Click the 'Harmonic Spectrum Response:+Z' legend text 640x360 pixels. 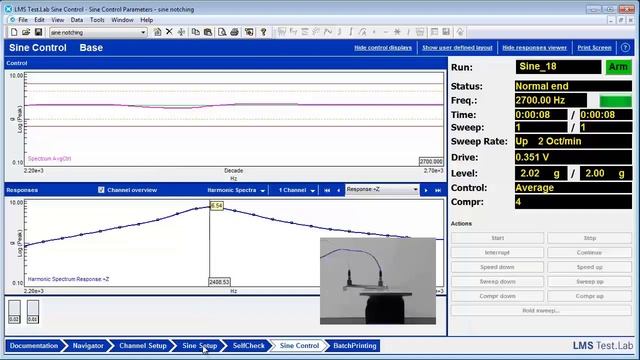pos(68,279)
